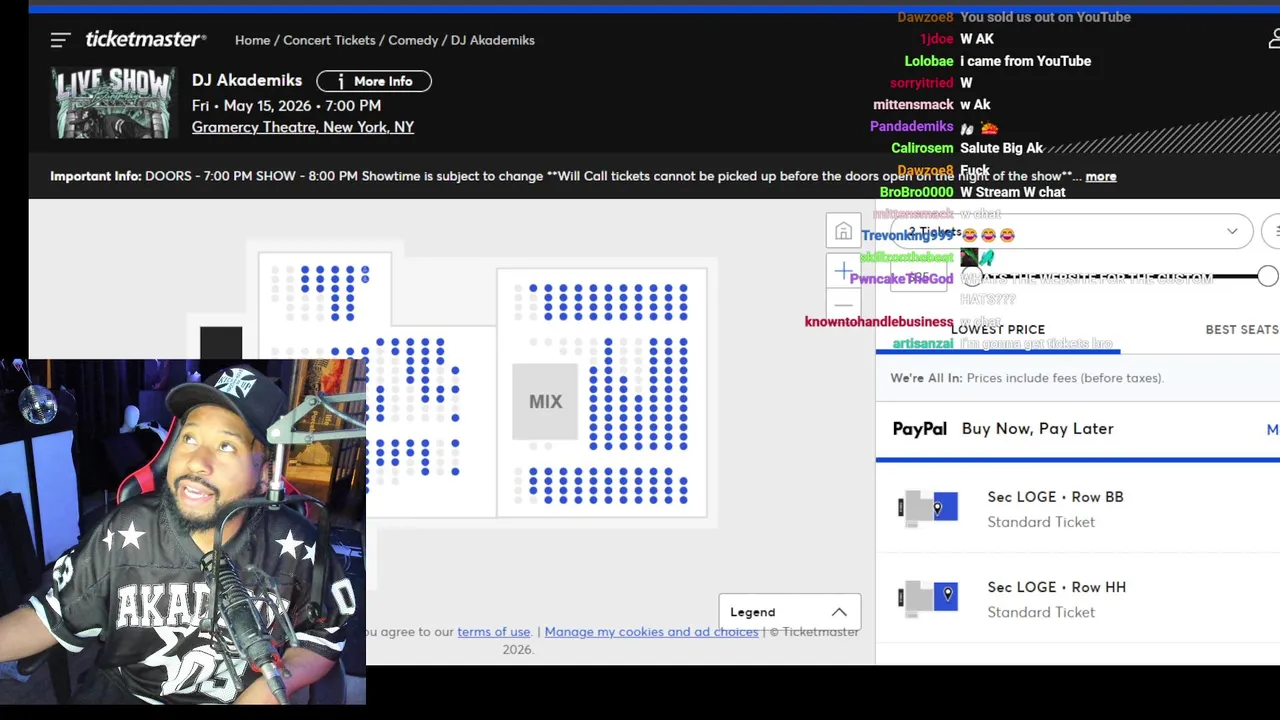The image size is (1280, 720).
Task: Zoom in the seat map with plus
Action: point(843,271)
